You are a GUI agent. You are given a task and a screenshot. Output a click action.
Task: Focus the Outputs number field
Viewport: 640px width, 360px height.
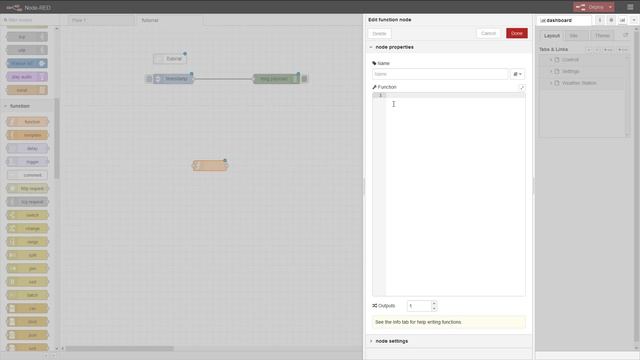tap(419, 306)
